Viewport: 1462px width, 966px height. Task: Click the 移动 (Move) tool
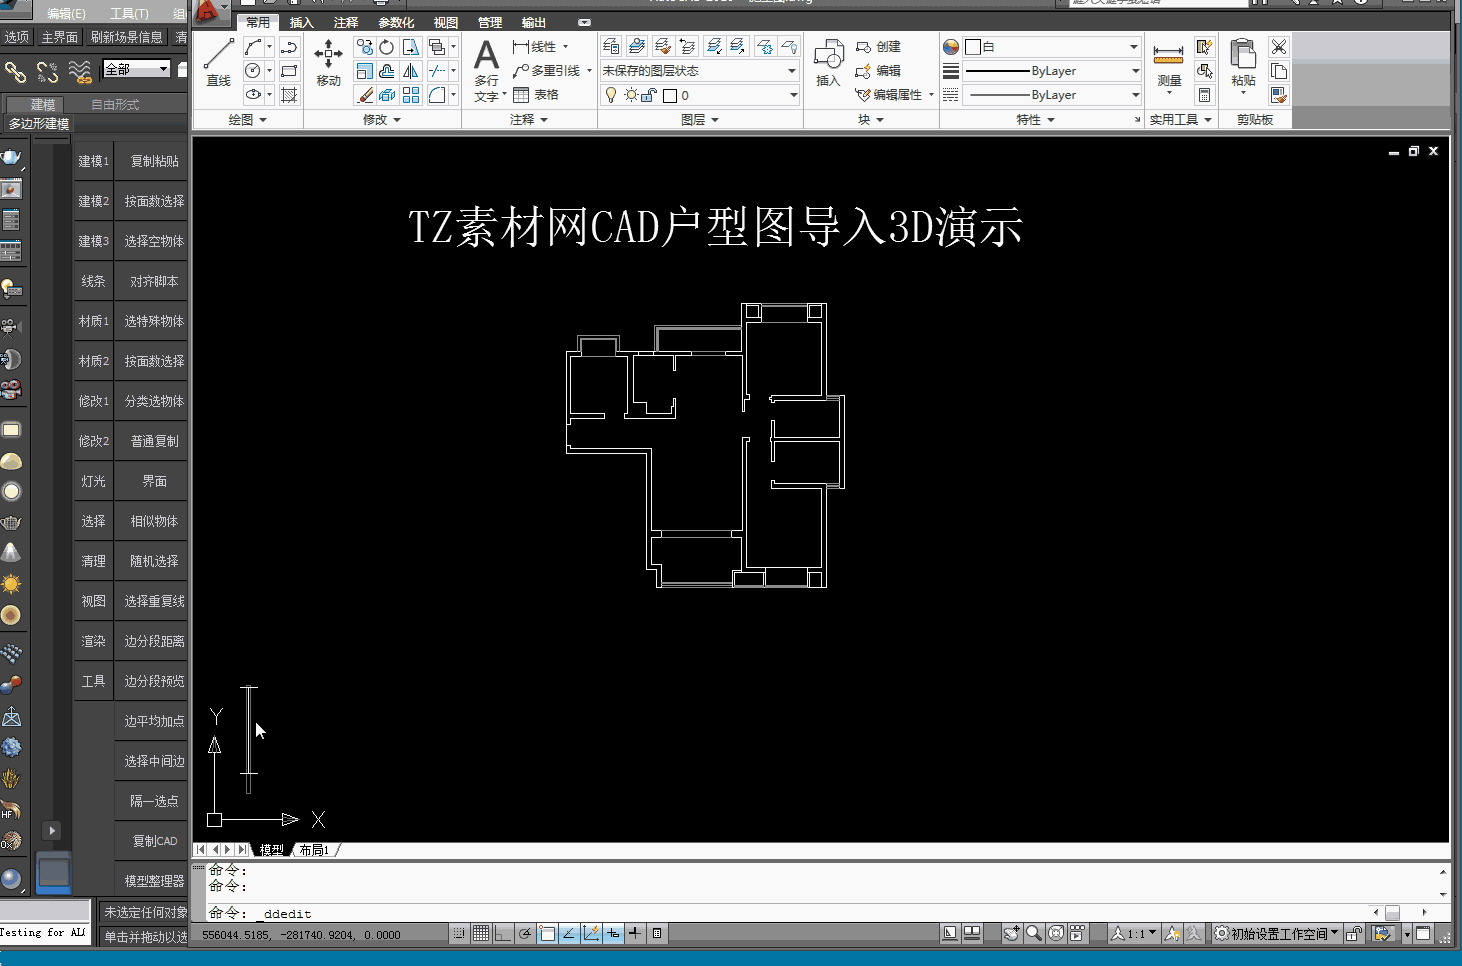pos(328,62)
